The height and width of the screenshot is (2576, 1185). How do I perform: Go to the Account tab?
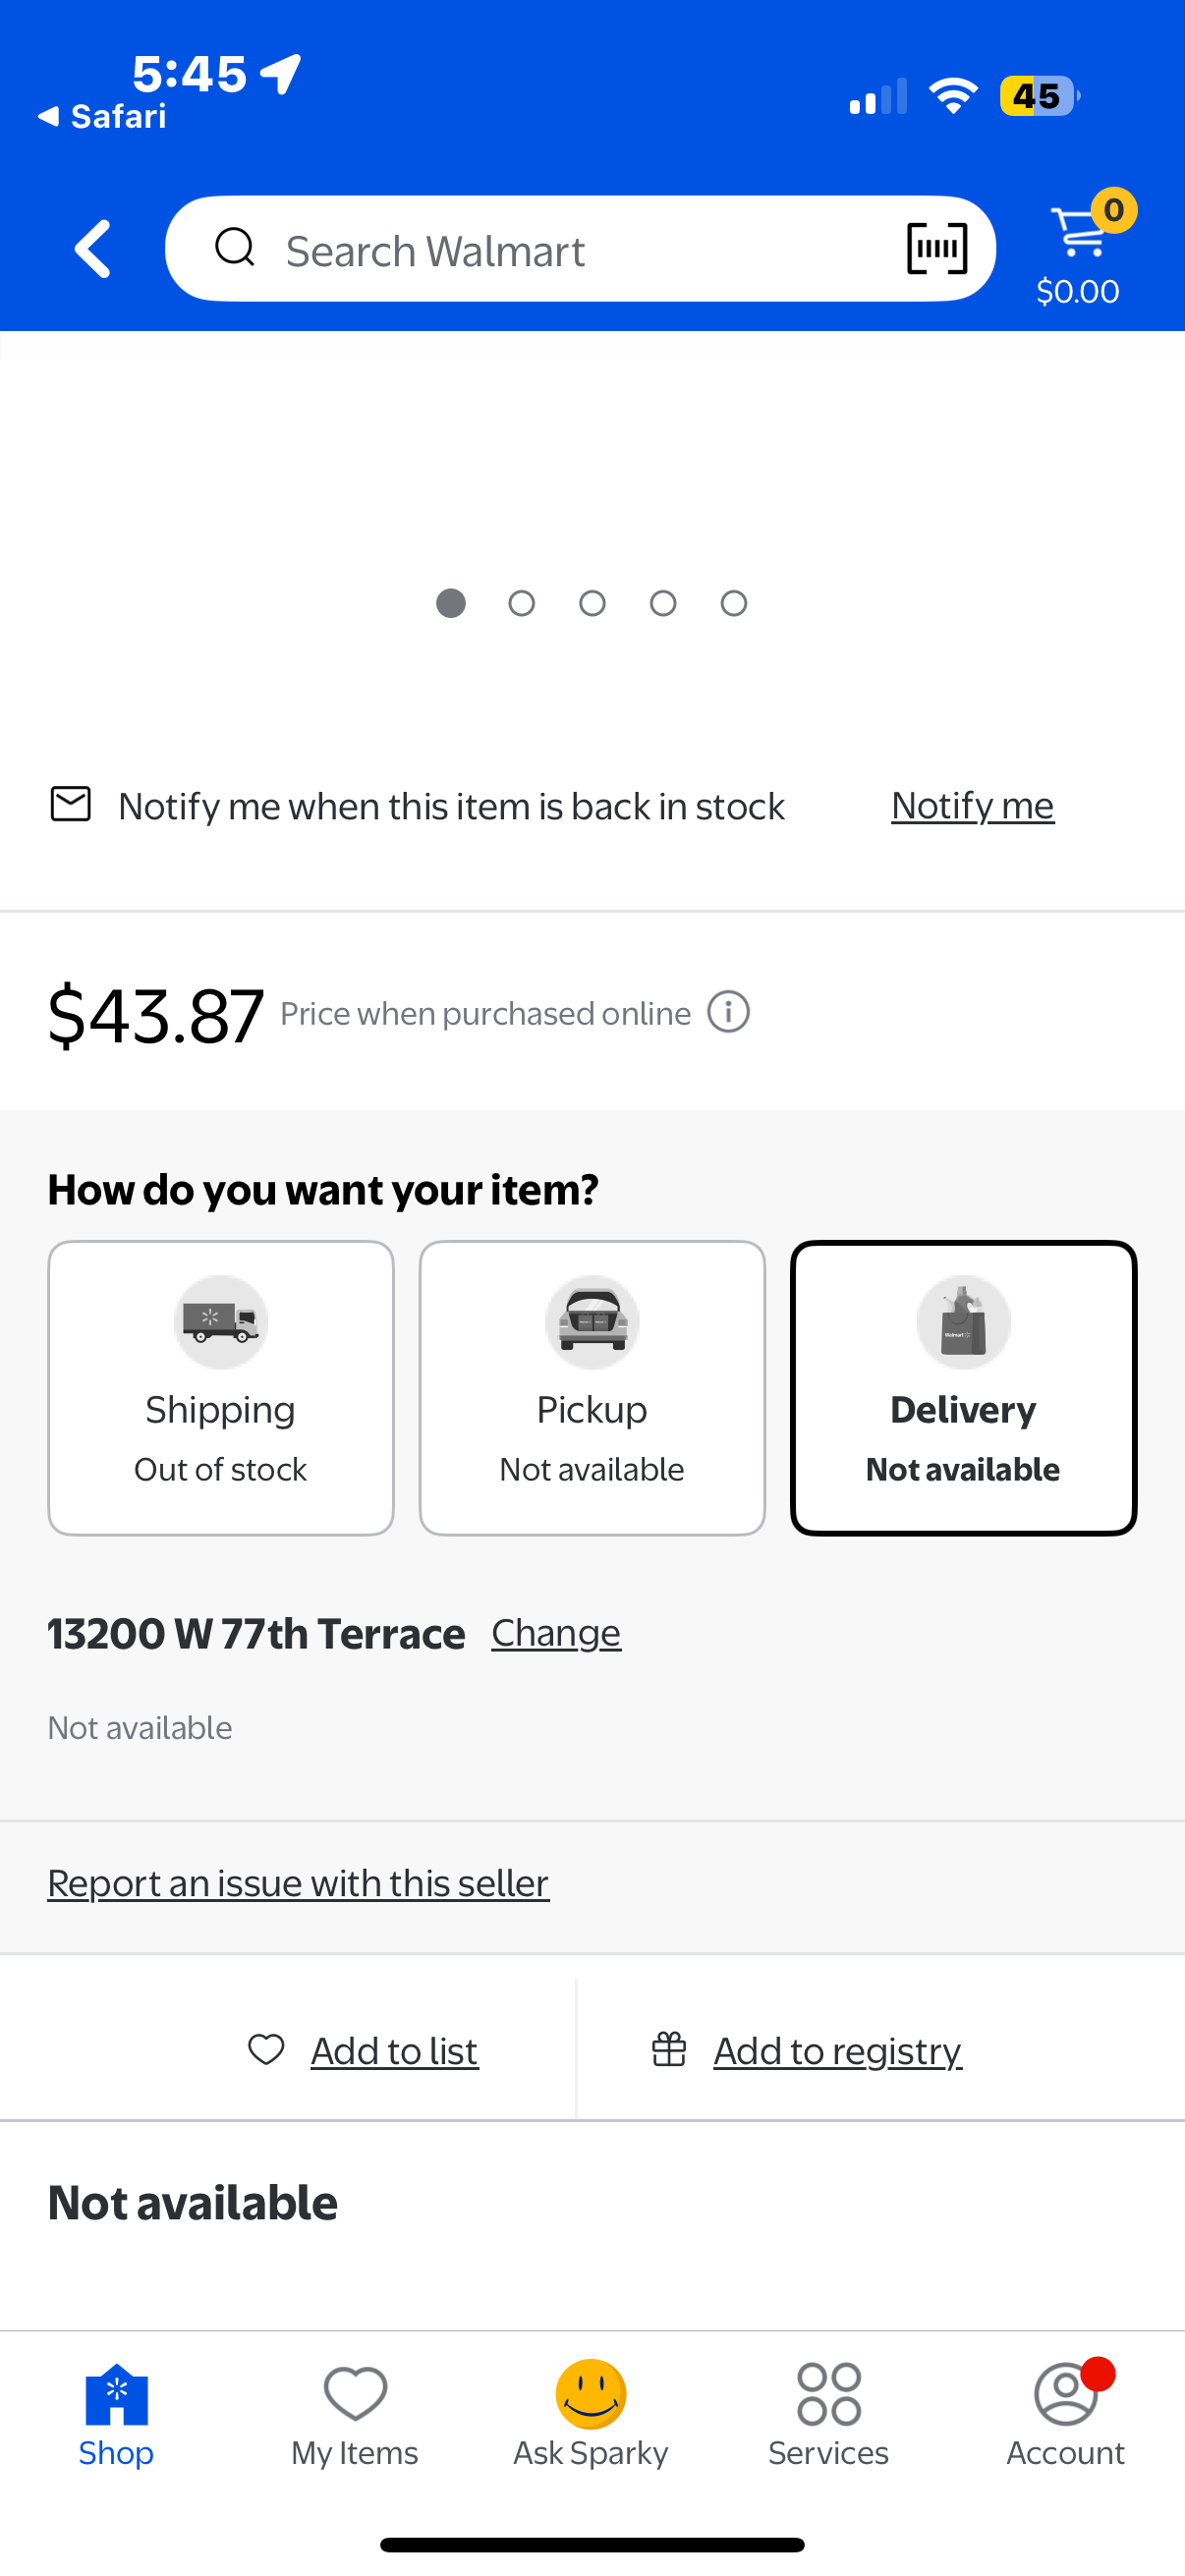[1065, 2412]
